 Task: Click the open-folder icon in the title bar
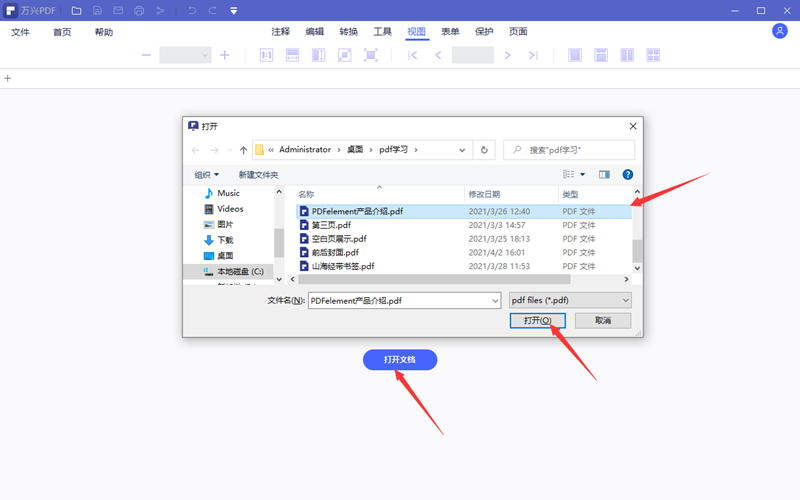(x=76, y=11)
